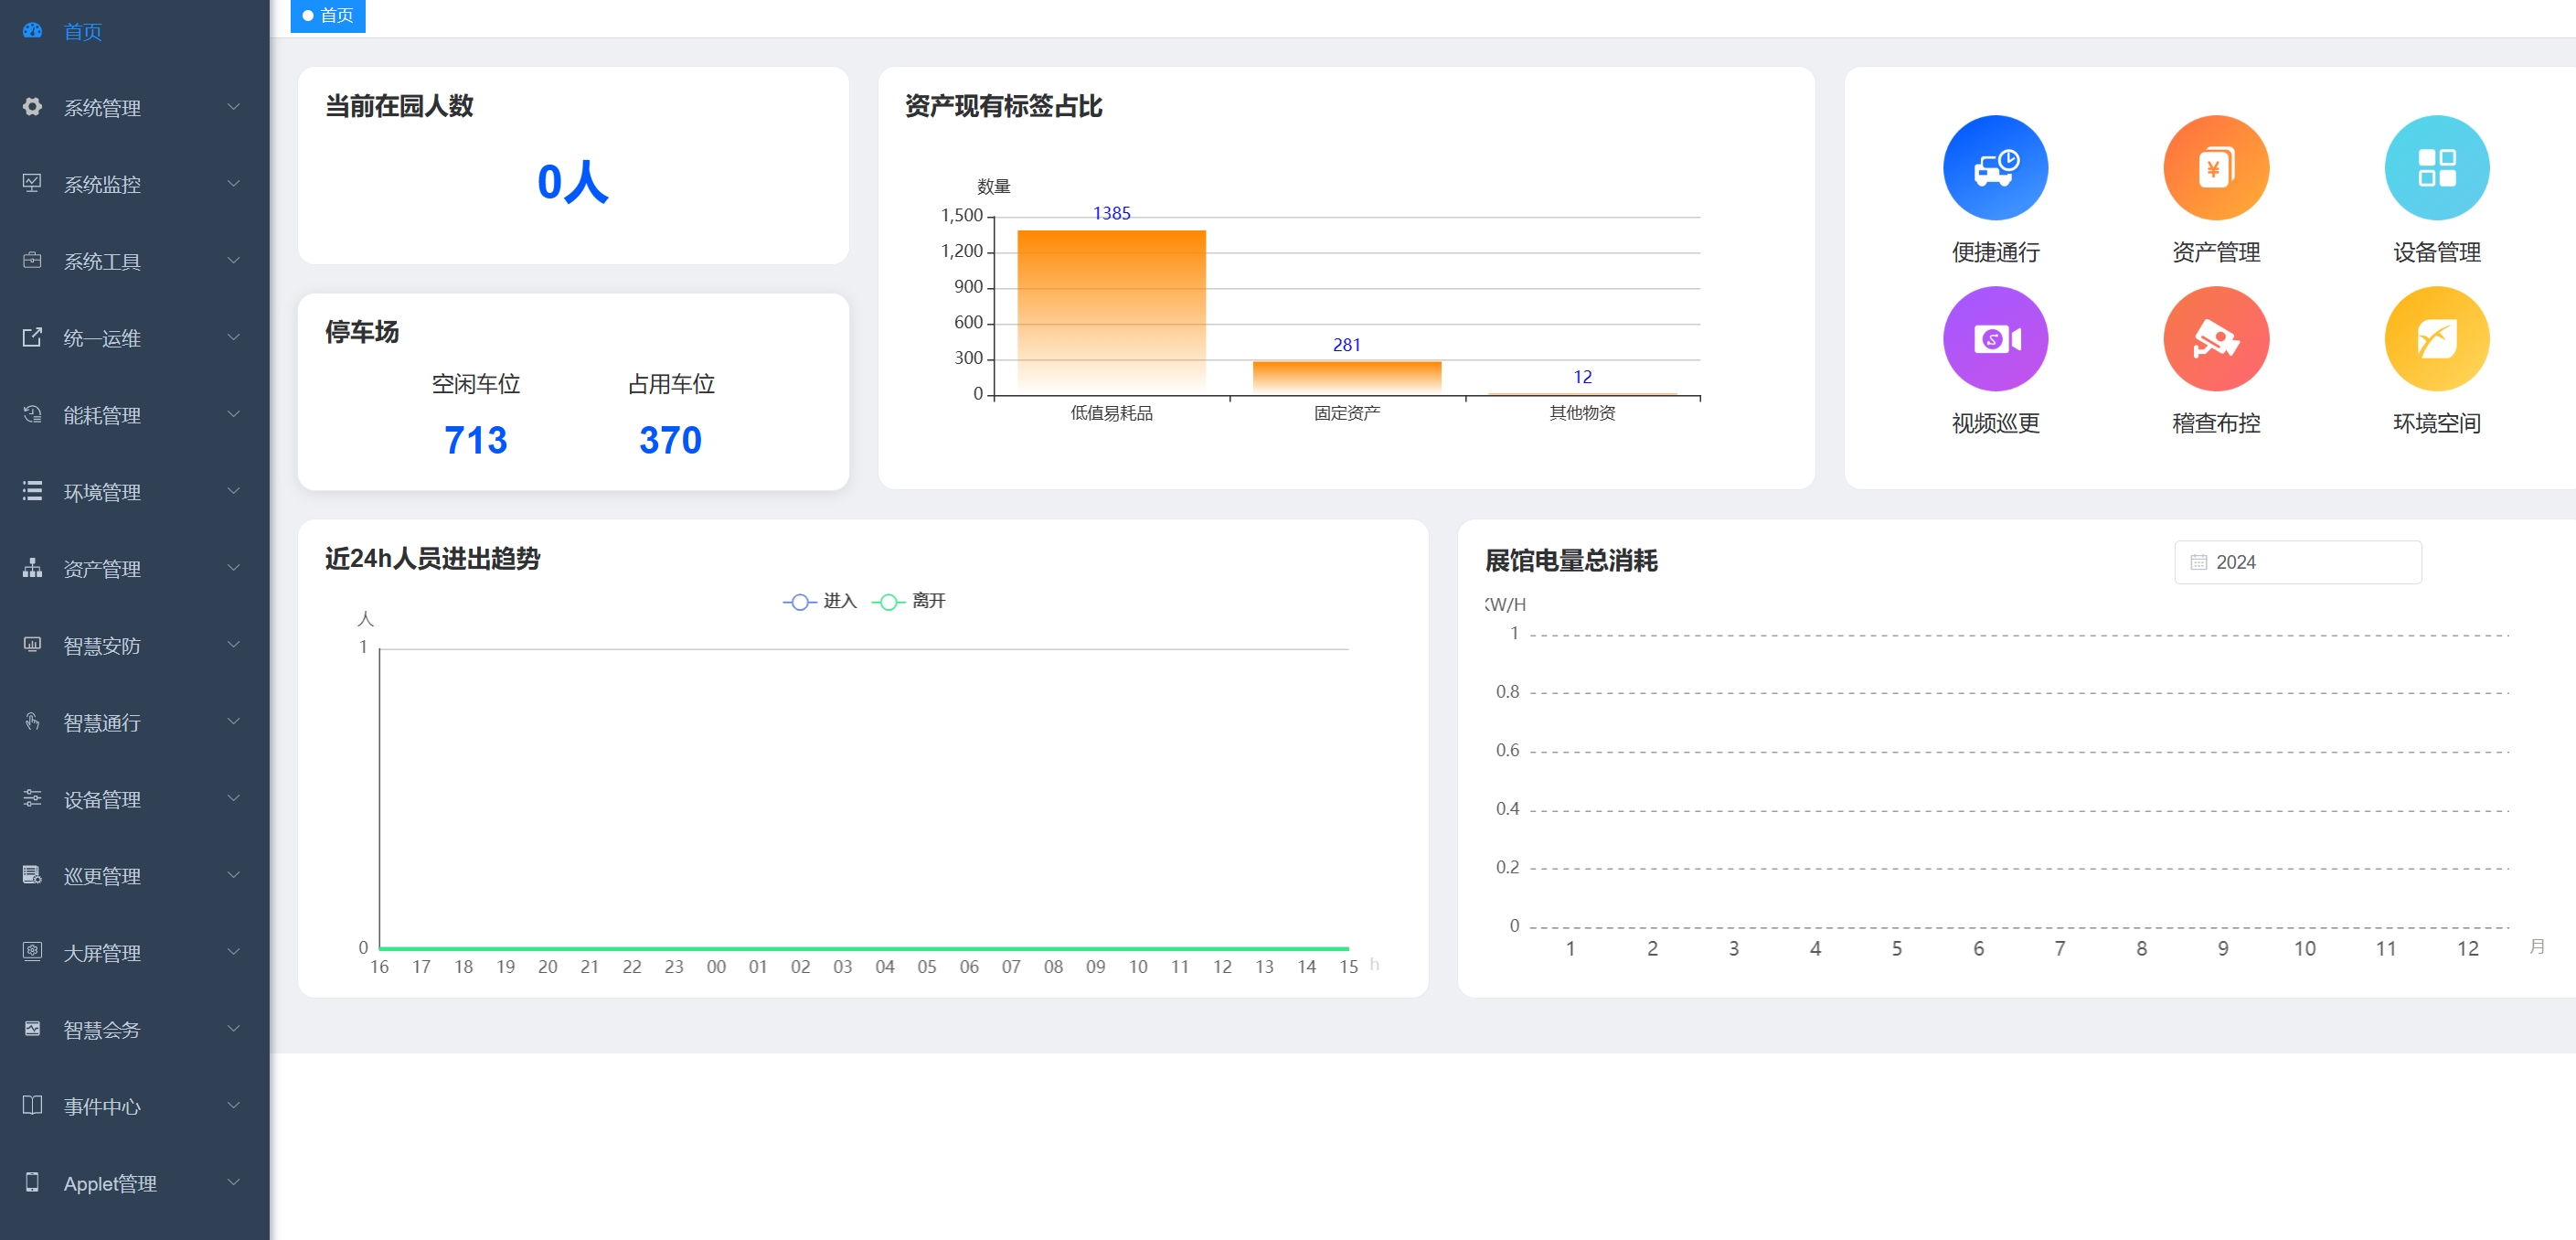Click the 巡更管理 sidebar icon
Image resolution: width=2576 pixels, height=1240 pixels.
32,875
